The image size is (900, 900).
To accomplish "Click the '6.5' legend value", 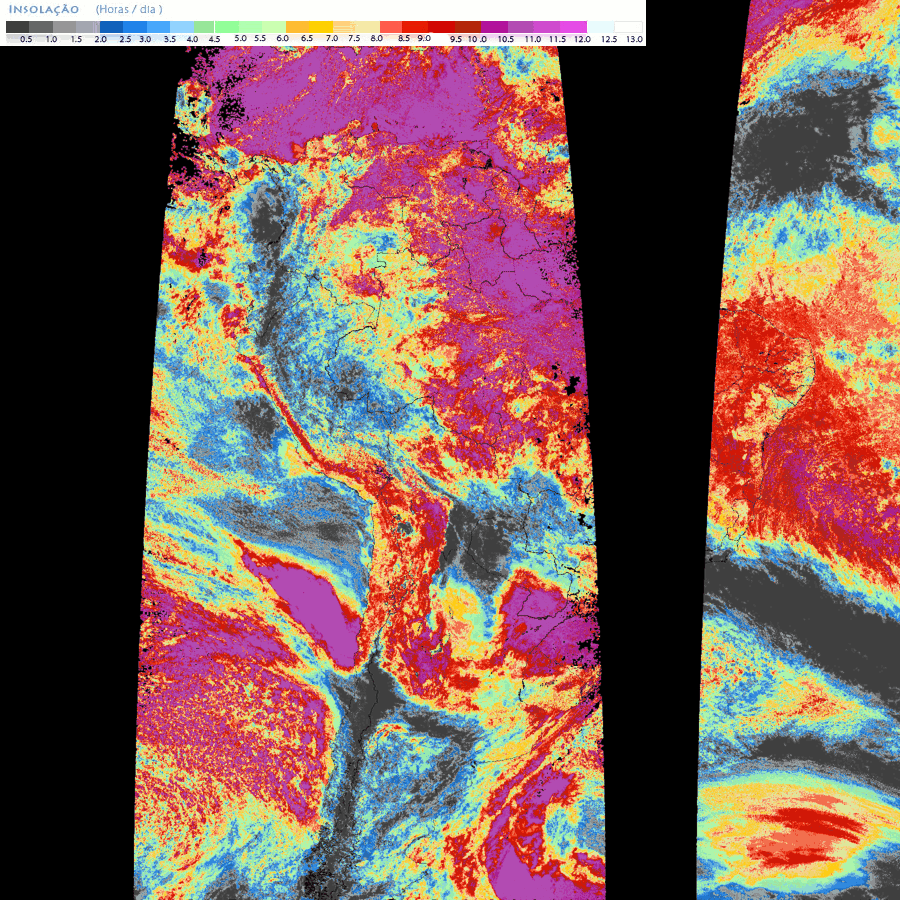I will (307, 38).
